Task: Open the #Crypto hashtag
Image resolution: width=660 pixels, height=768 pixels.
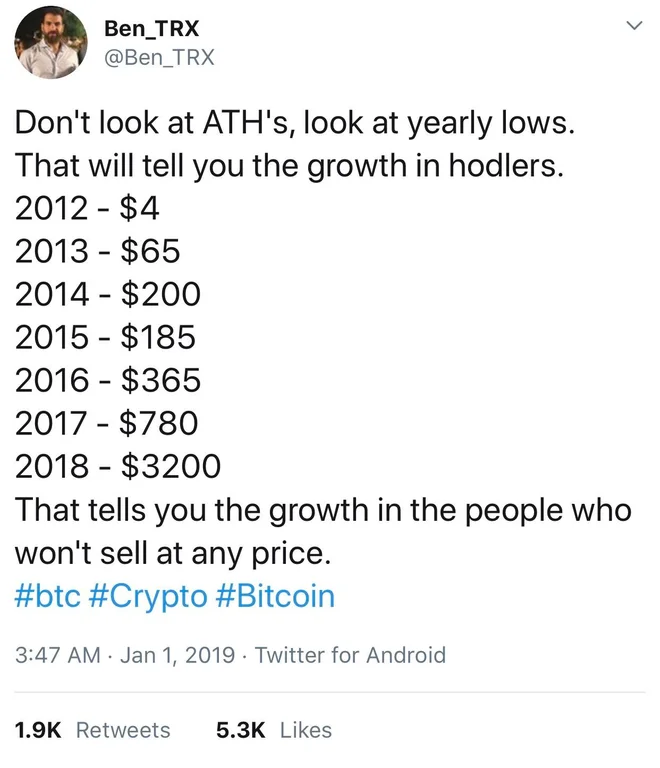Action: pyautogui.click(x=148, y=597)
